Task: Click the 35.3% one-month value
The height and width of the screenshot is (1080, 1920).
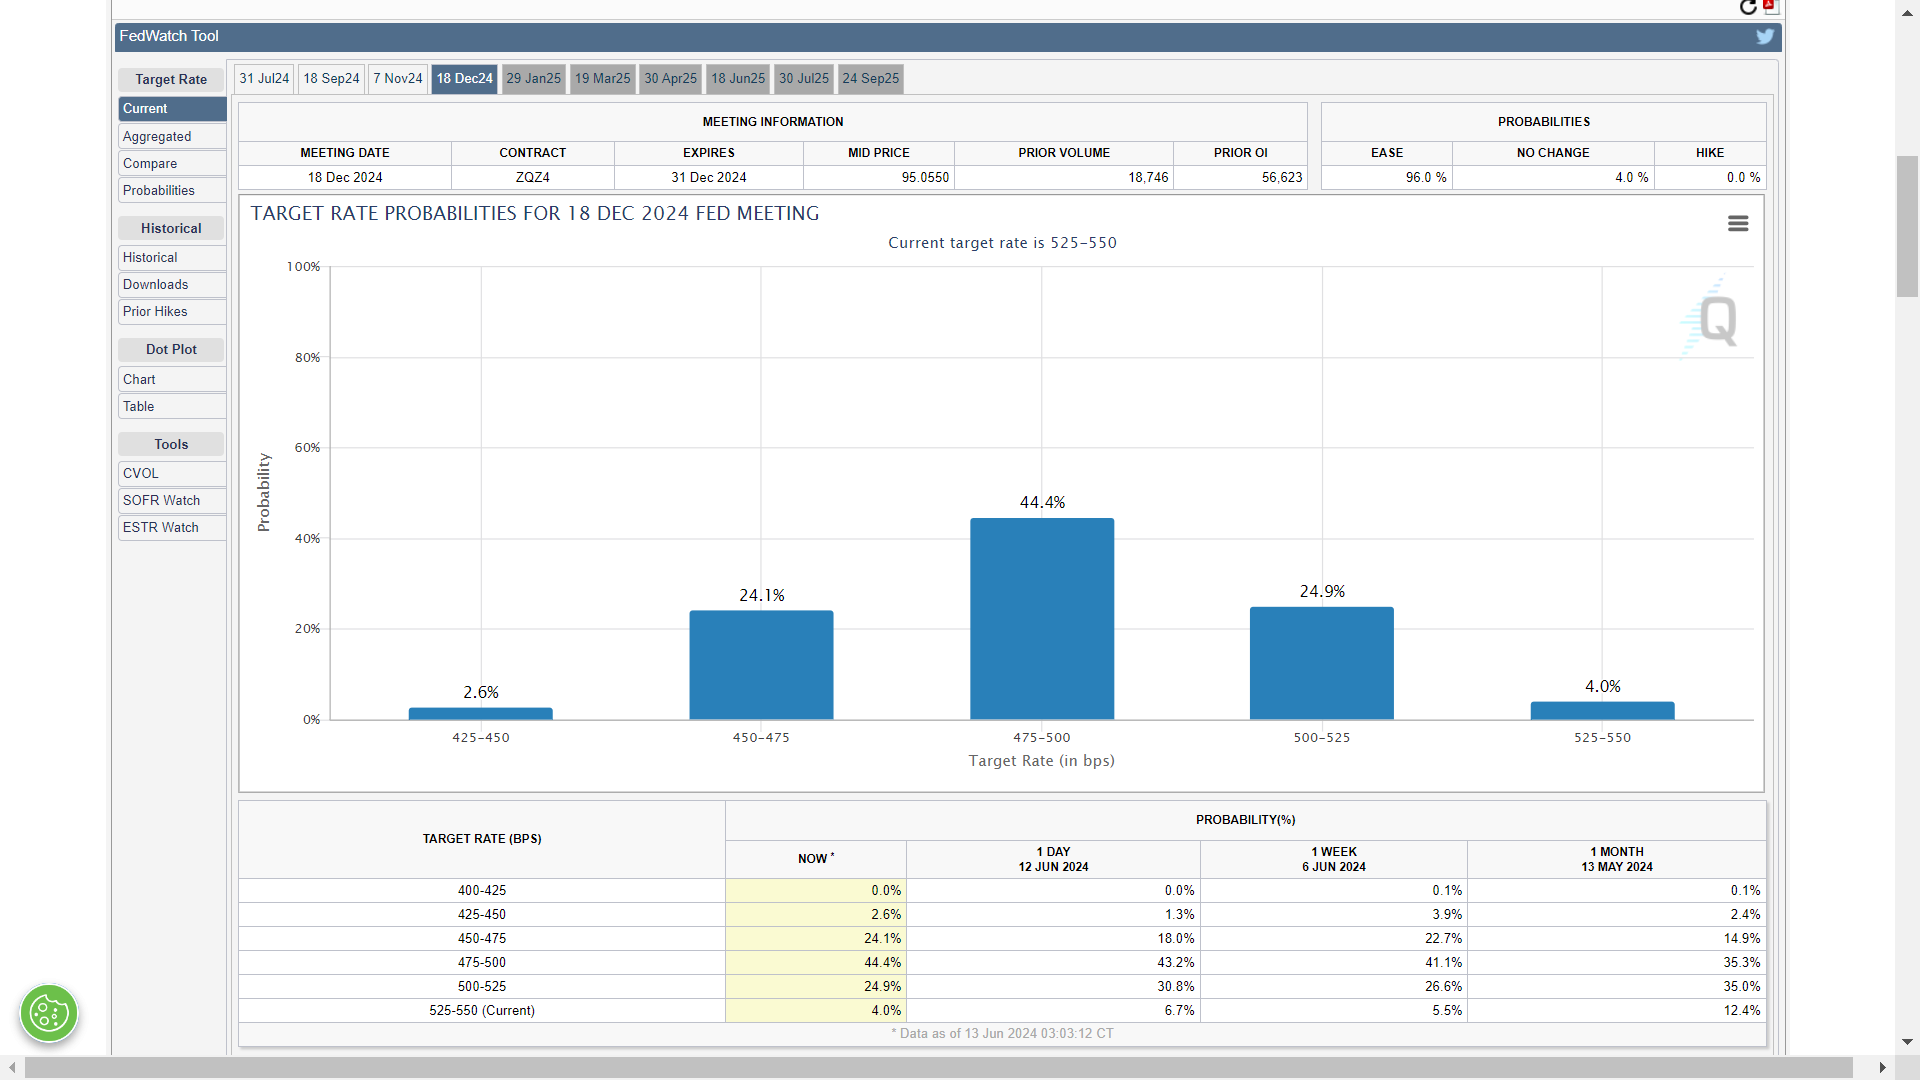Action: 1742,963
